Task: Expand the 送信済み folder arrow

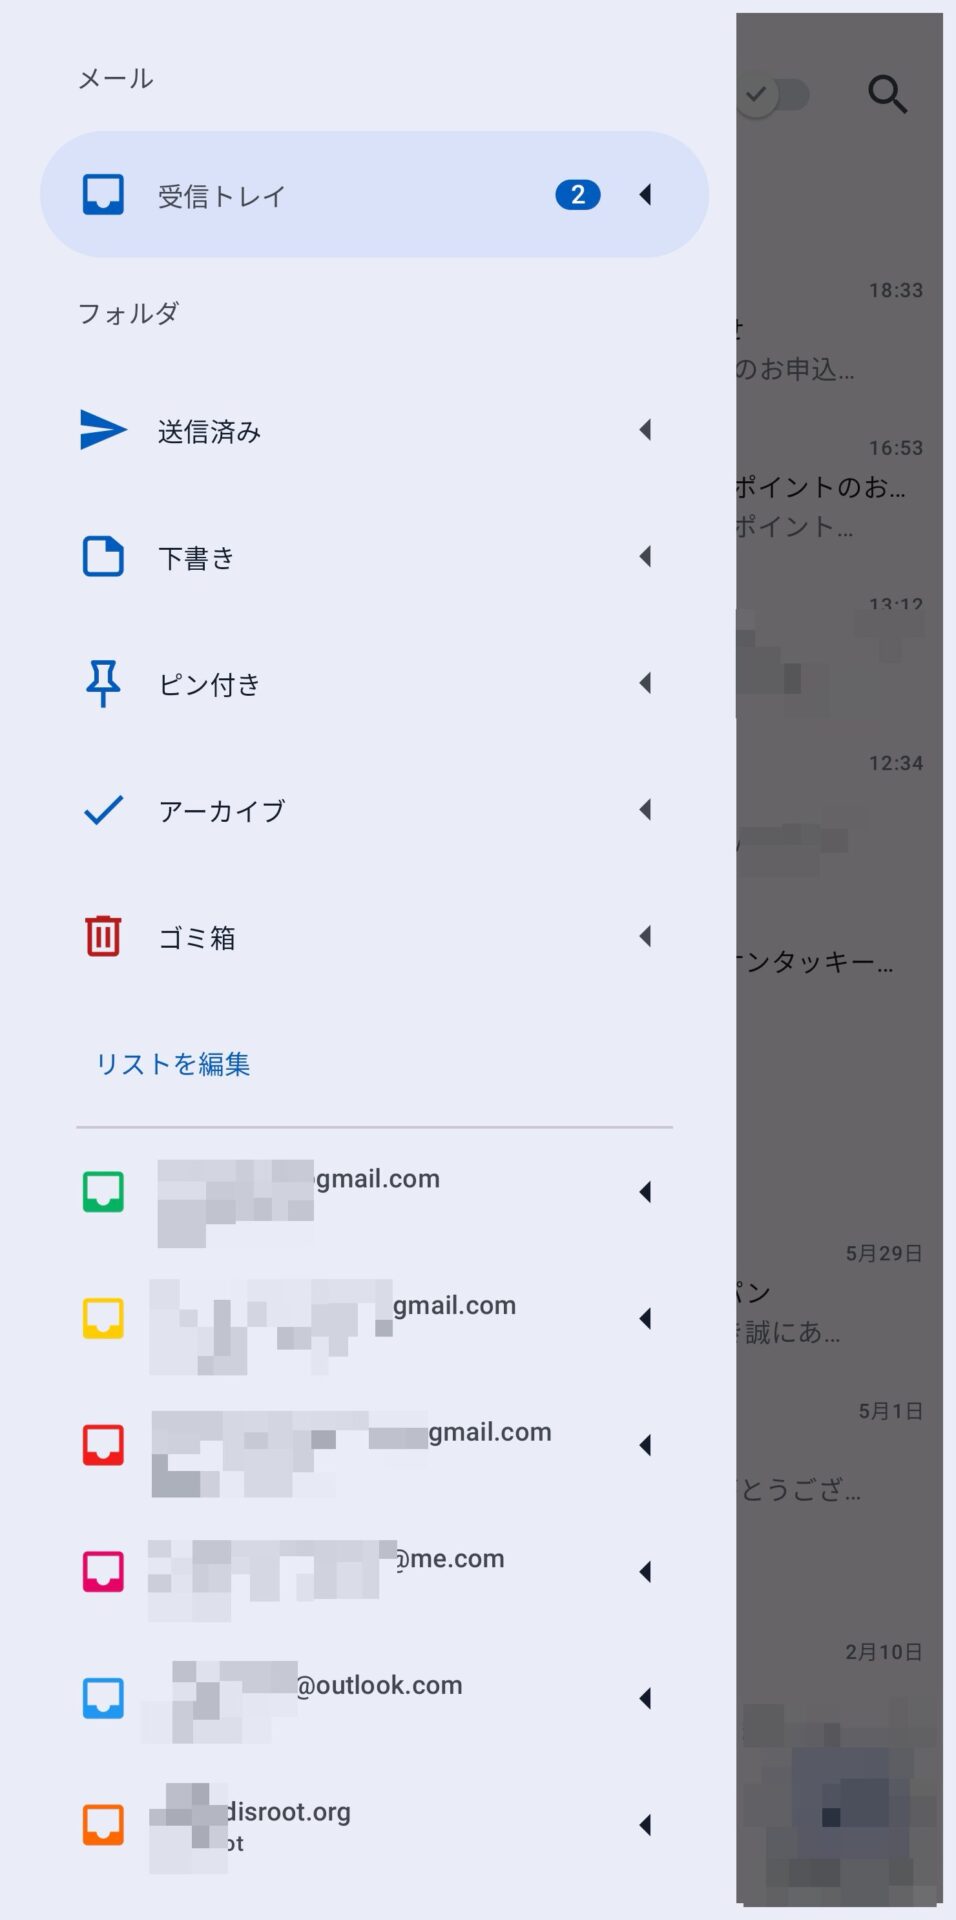Action: click(x=645, y=430)
